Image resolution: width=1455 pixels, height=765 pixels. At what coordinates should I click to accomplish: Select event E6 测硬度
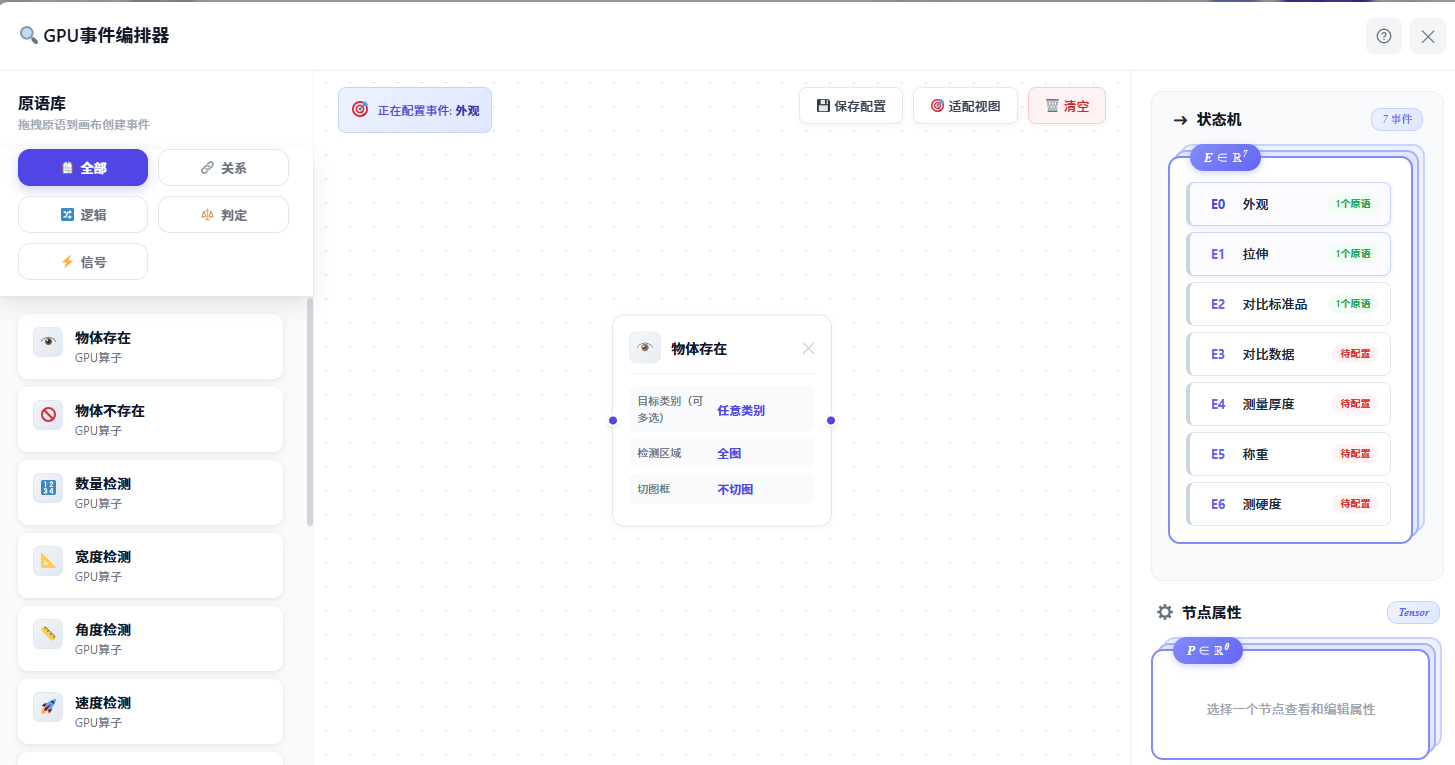(1288, 504)
